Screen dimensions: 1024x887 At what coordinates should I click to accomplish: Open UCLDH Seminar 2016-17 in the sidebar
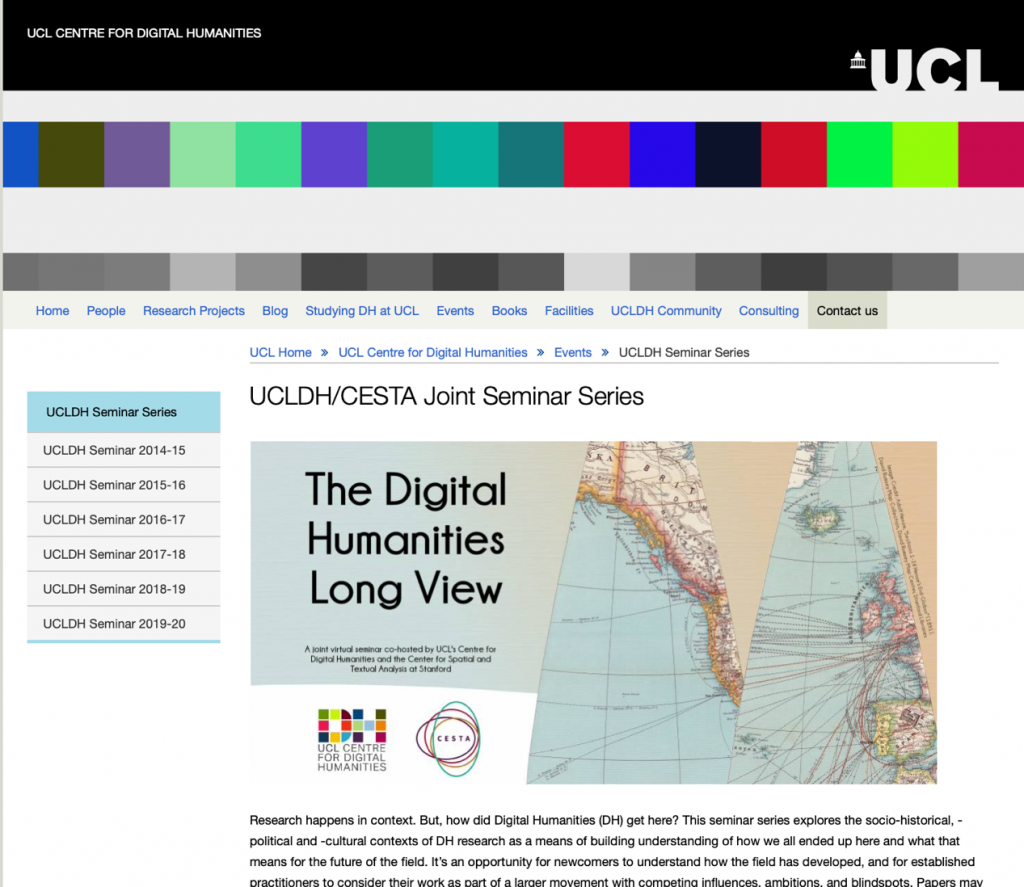[123, 519]
